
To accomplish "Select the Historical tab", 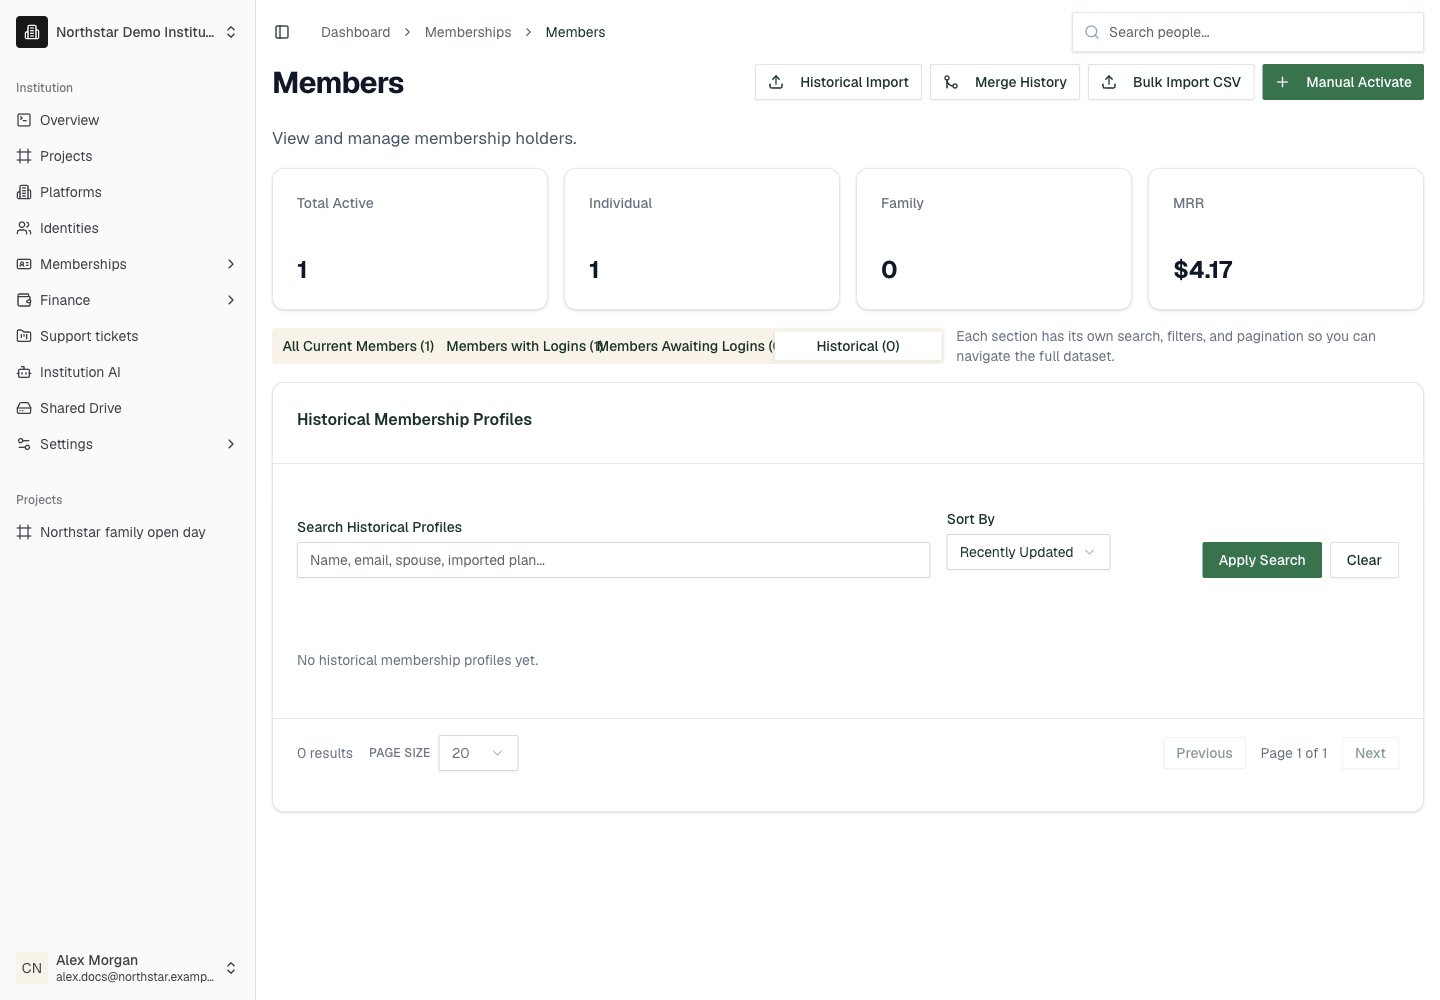I will click(x=858, y=346).
